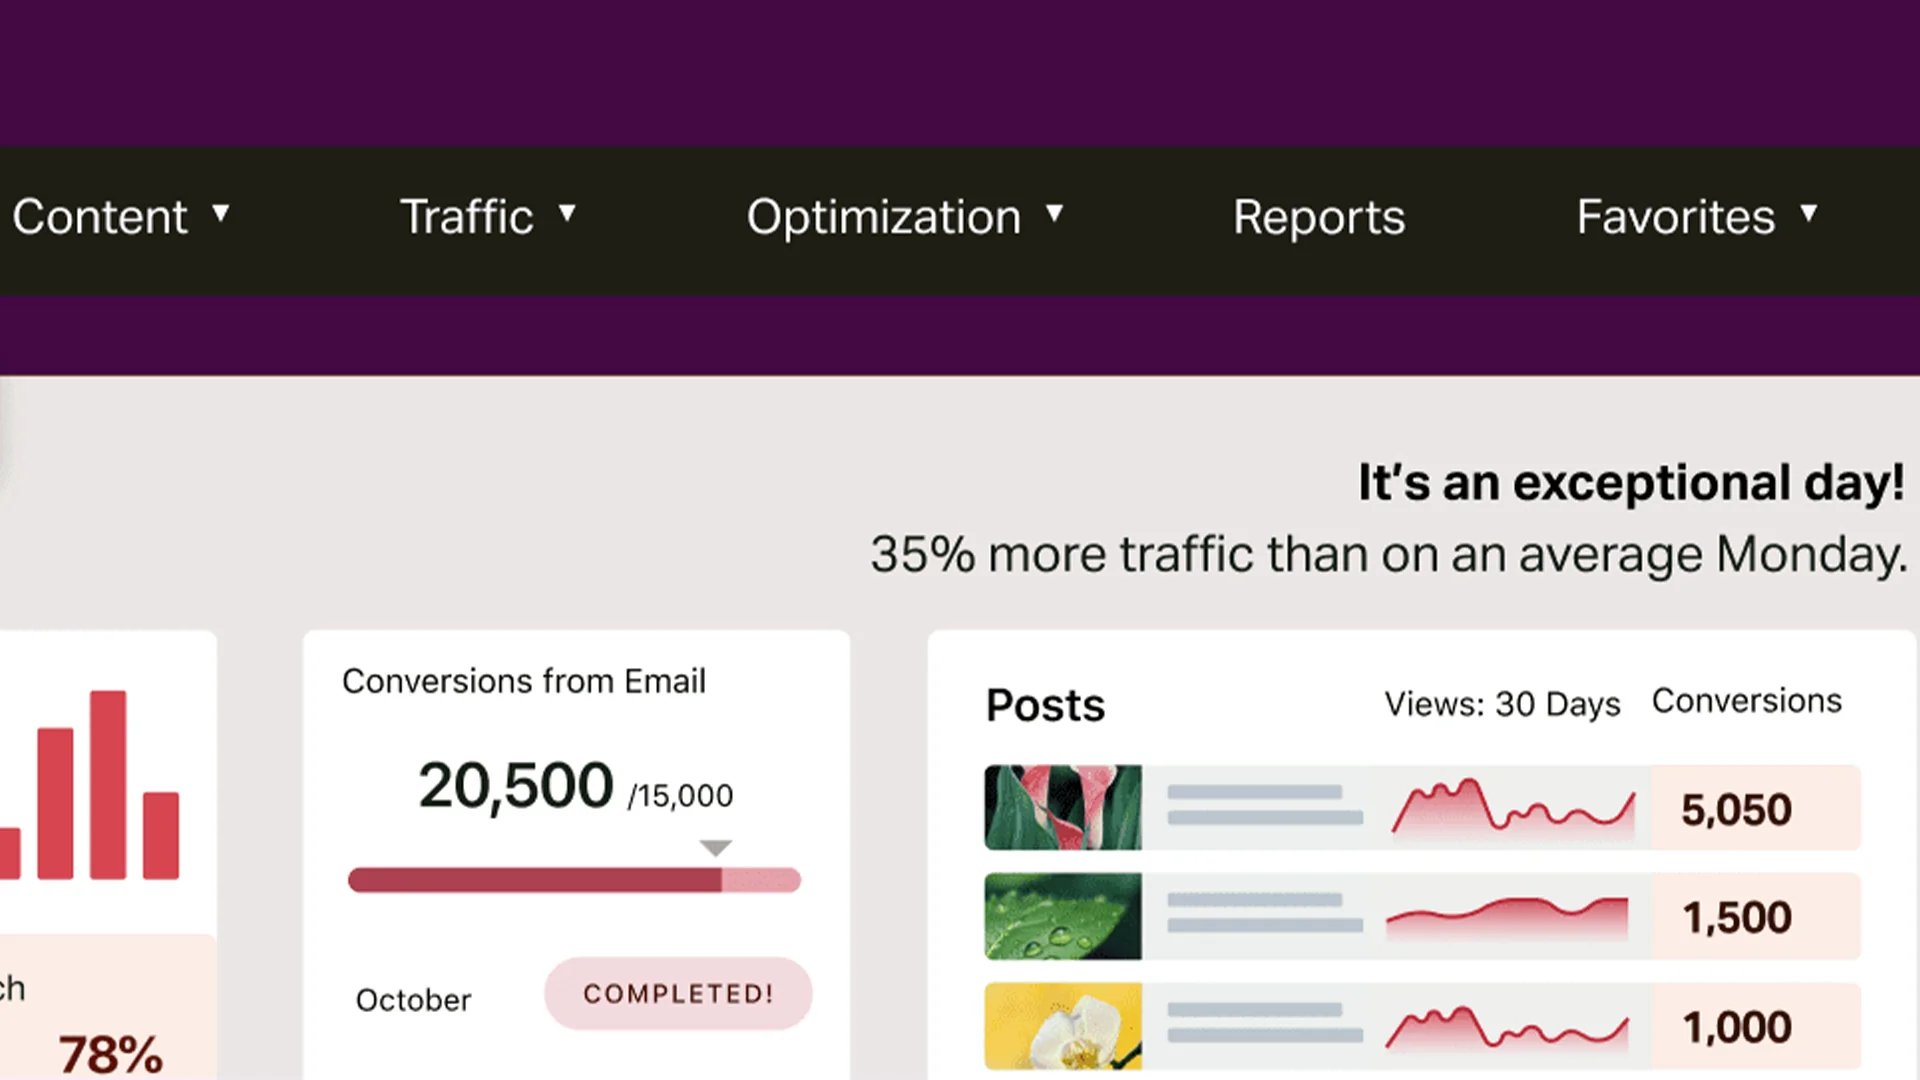Open the Optimization menu
The image size is (1920, 1080).
[x=884, y=217]
